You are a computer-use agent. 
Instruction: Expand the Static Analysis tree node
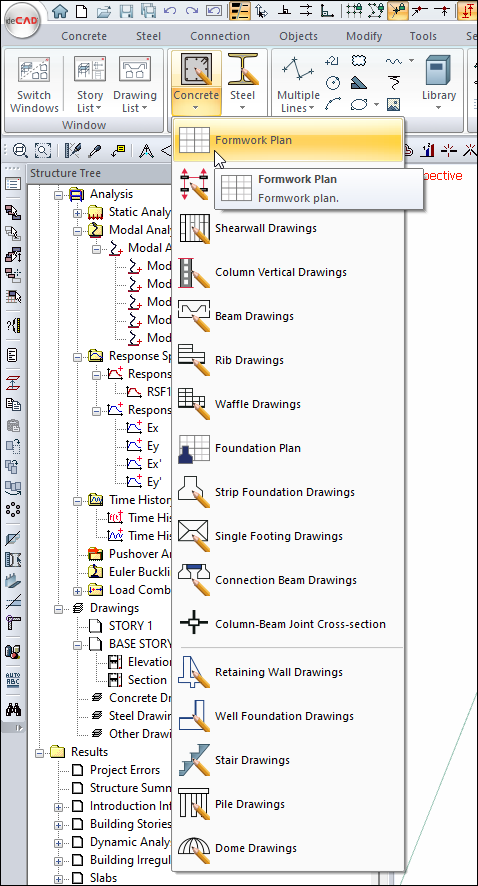77,213
